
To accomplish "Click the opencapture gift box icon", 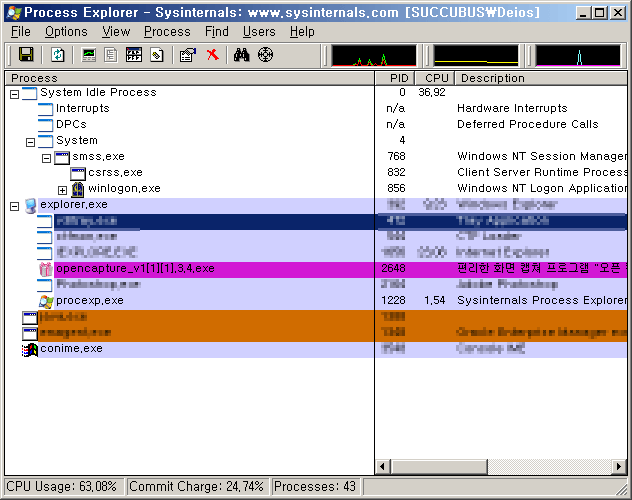I will tap(46, 269).
